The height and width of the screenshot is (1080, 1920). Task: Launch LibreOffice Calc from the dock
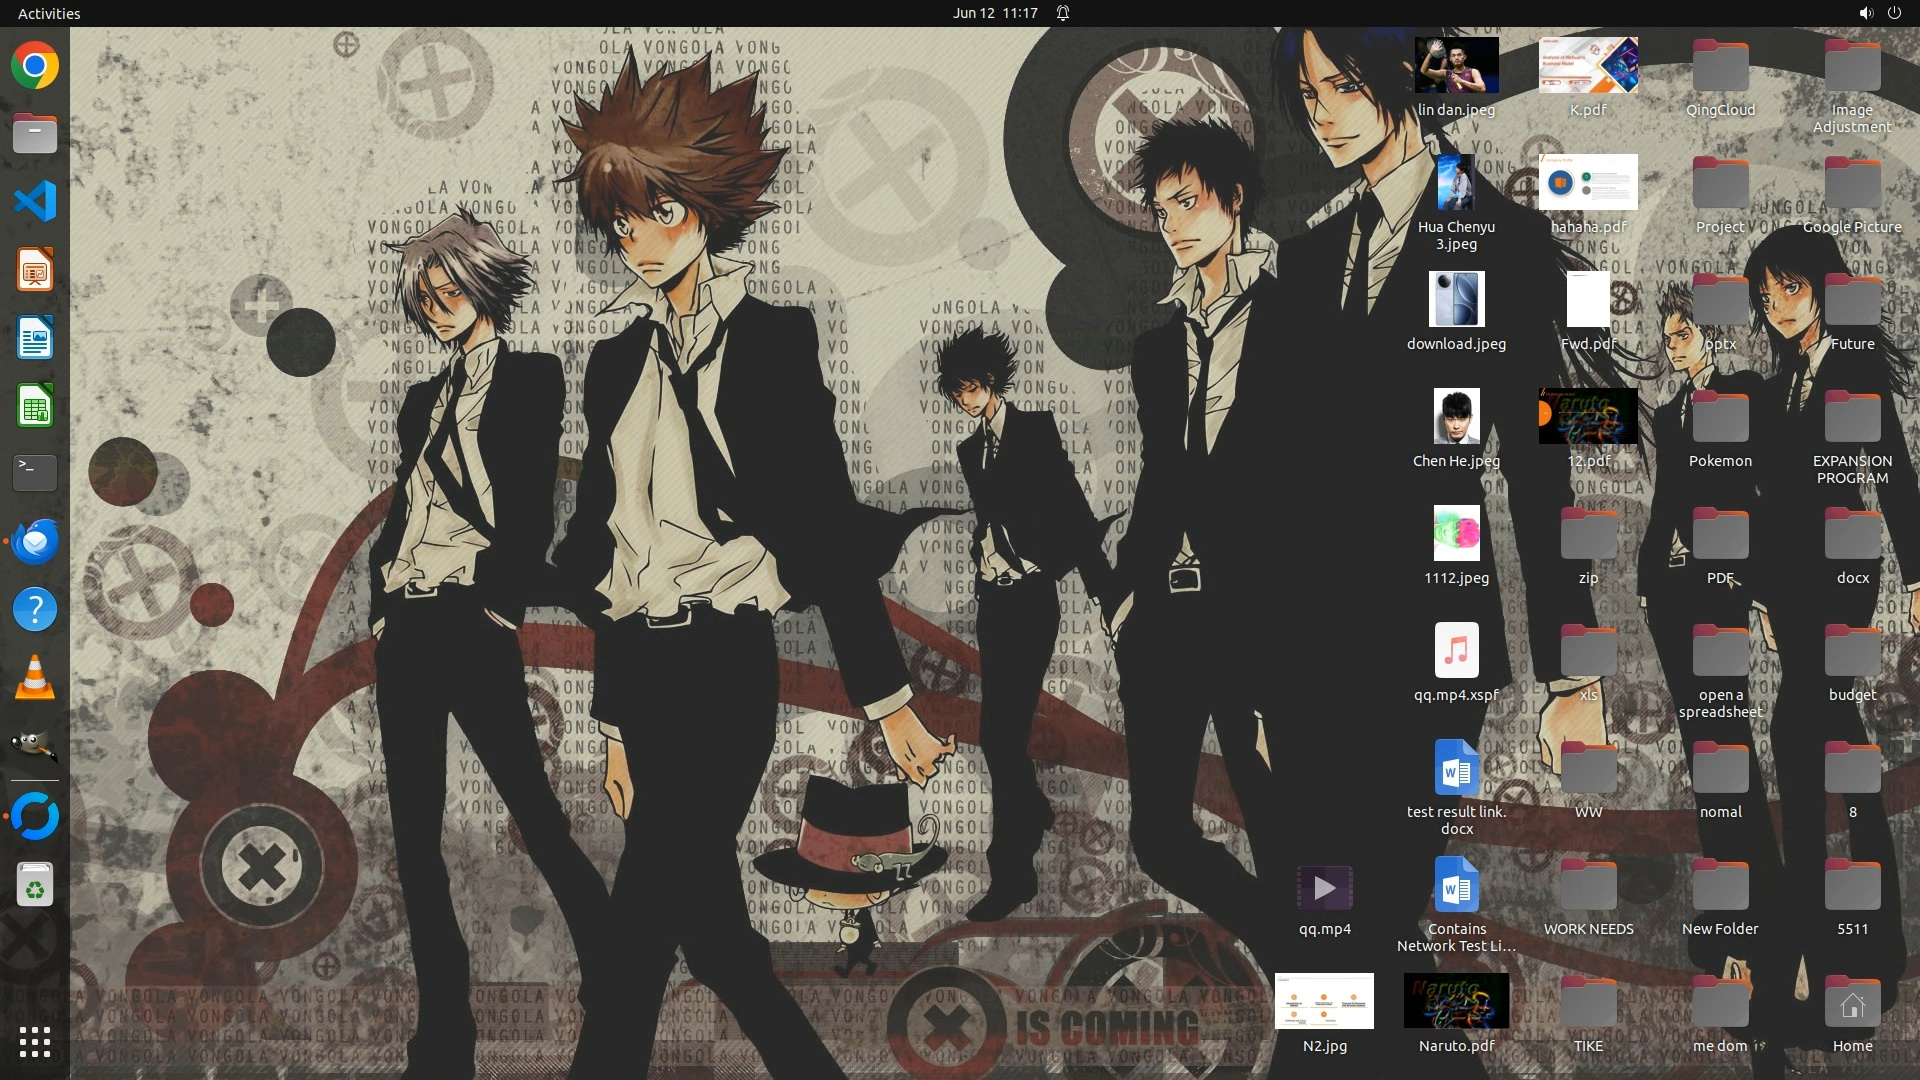35,407
